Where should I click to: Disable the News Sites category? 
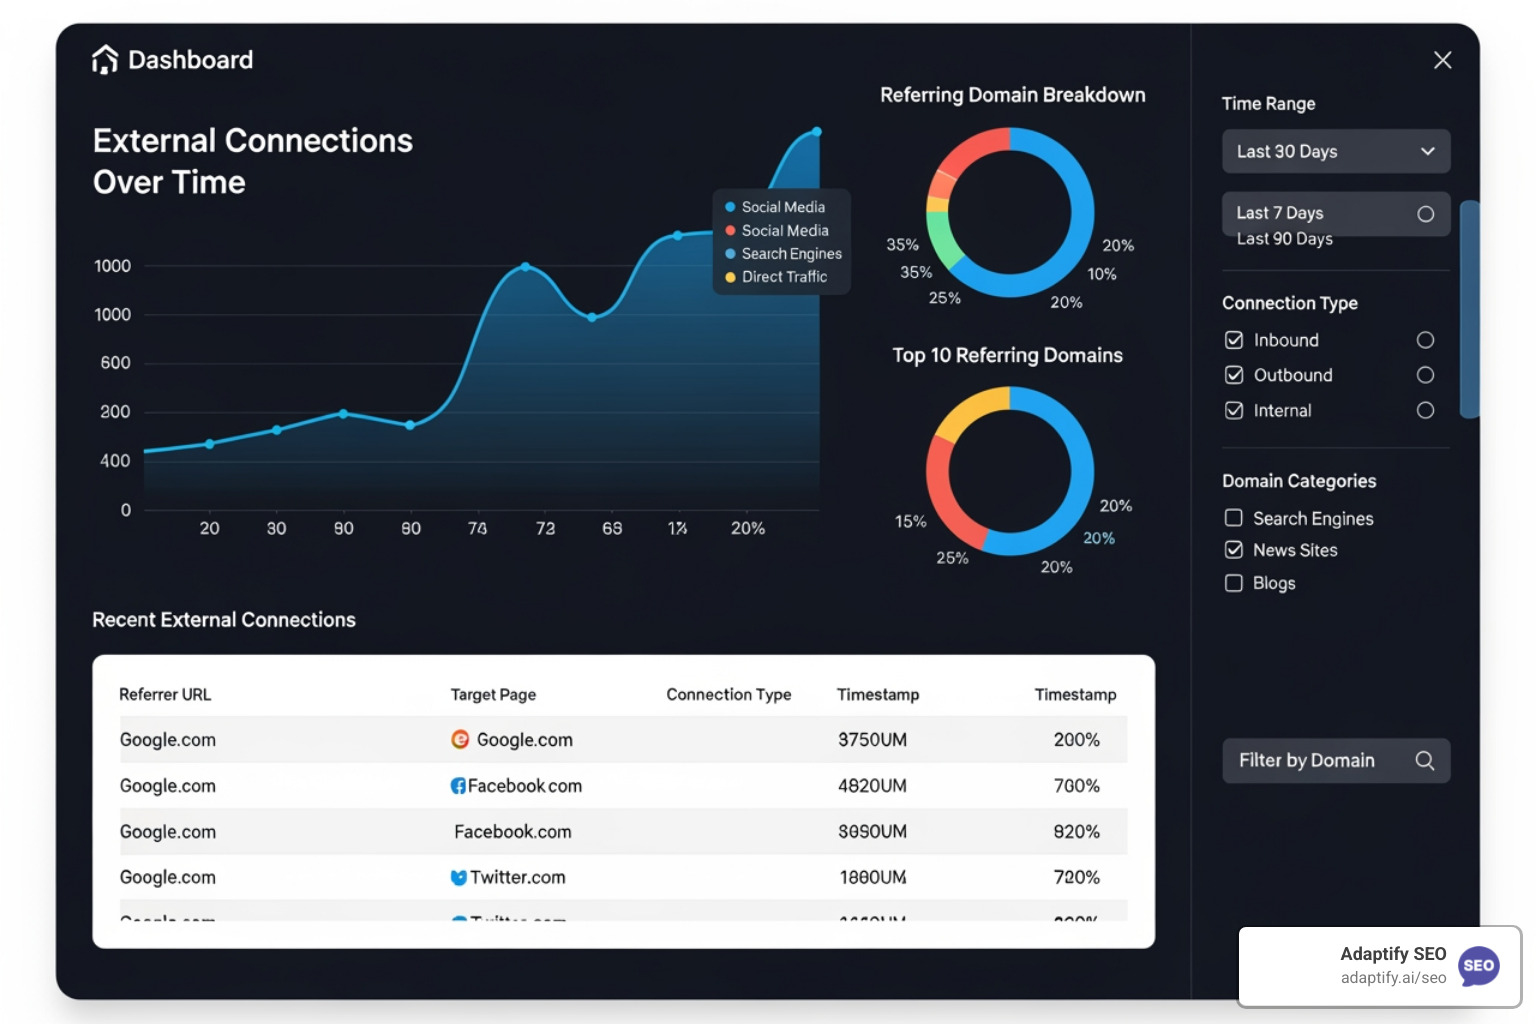coord(1233,550)
